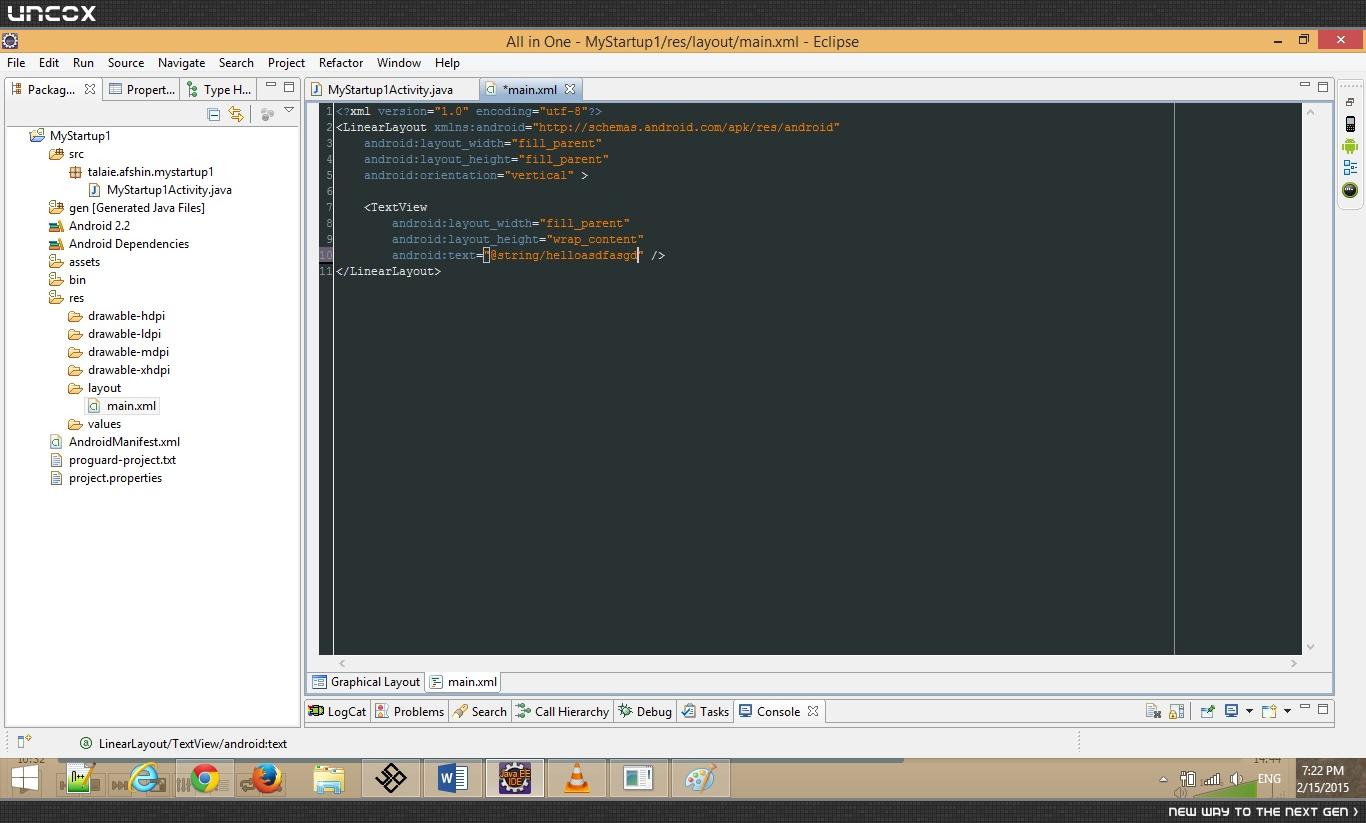Open the Open Console dropdown arrow
Image resolution: width=1366 pixels, height=823 pixels.
(1287, 711)
